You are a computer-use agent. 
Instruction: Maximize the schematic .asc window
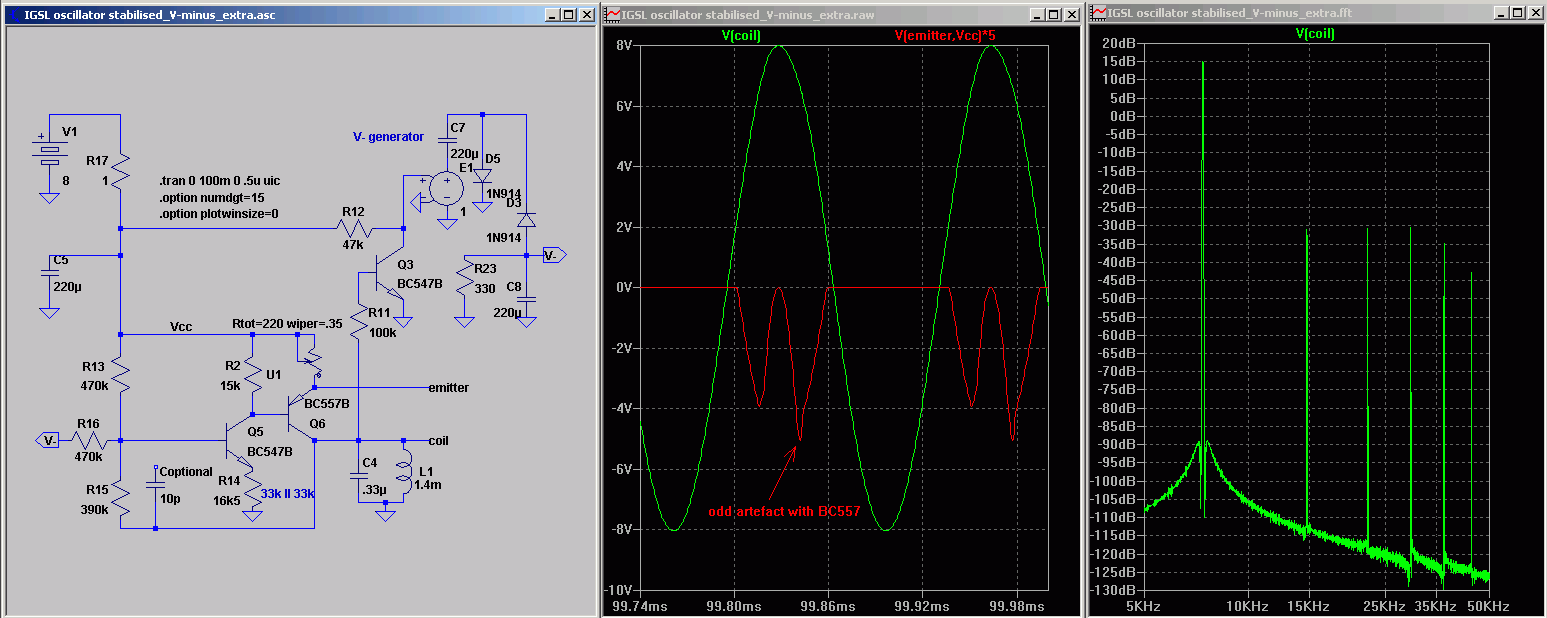pyautogui.click(x=568, y=15)
